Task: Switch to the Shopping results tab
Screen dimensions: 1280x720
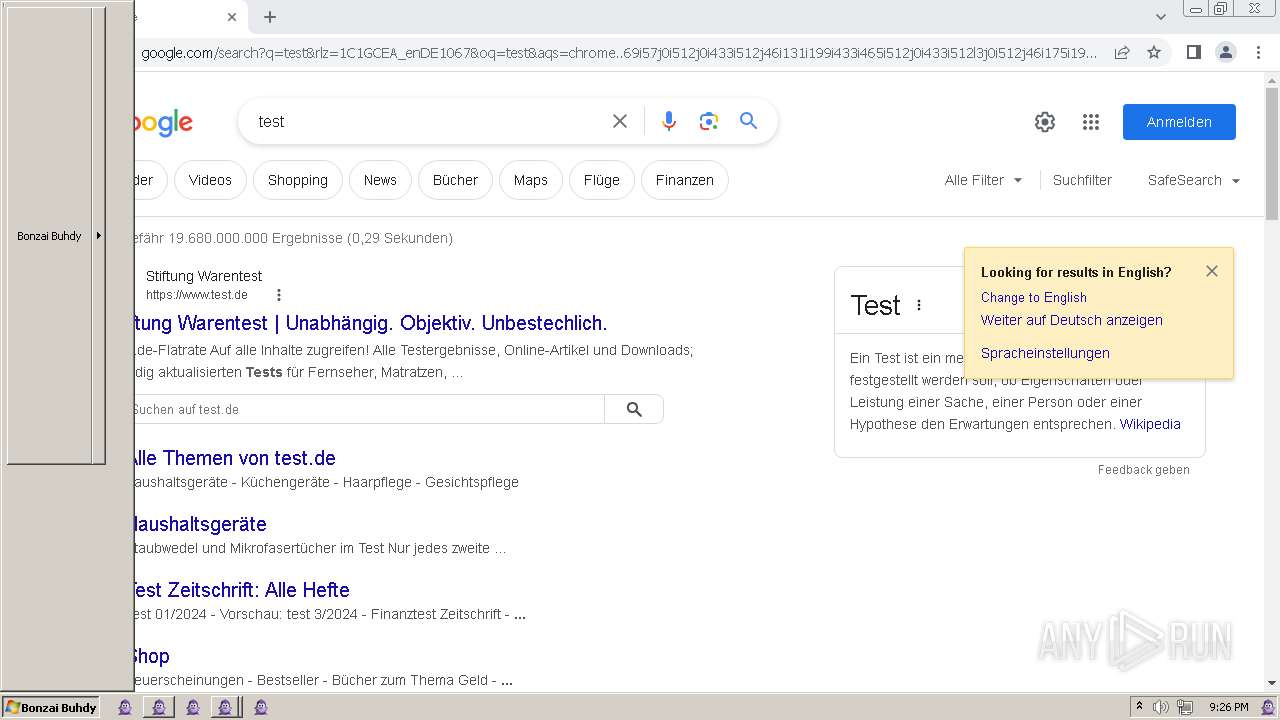Action: tap(298, 180)
